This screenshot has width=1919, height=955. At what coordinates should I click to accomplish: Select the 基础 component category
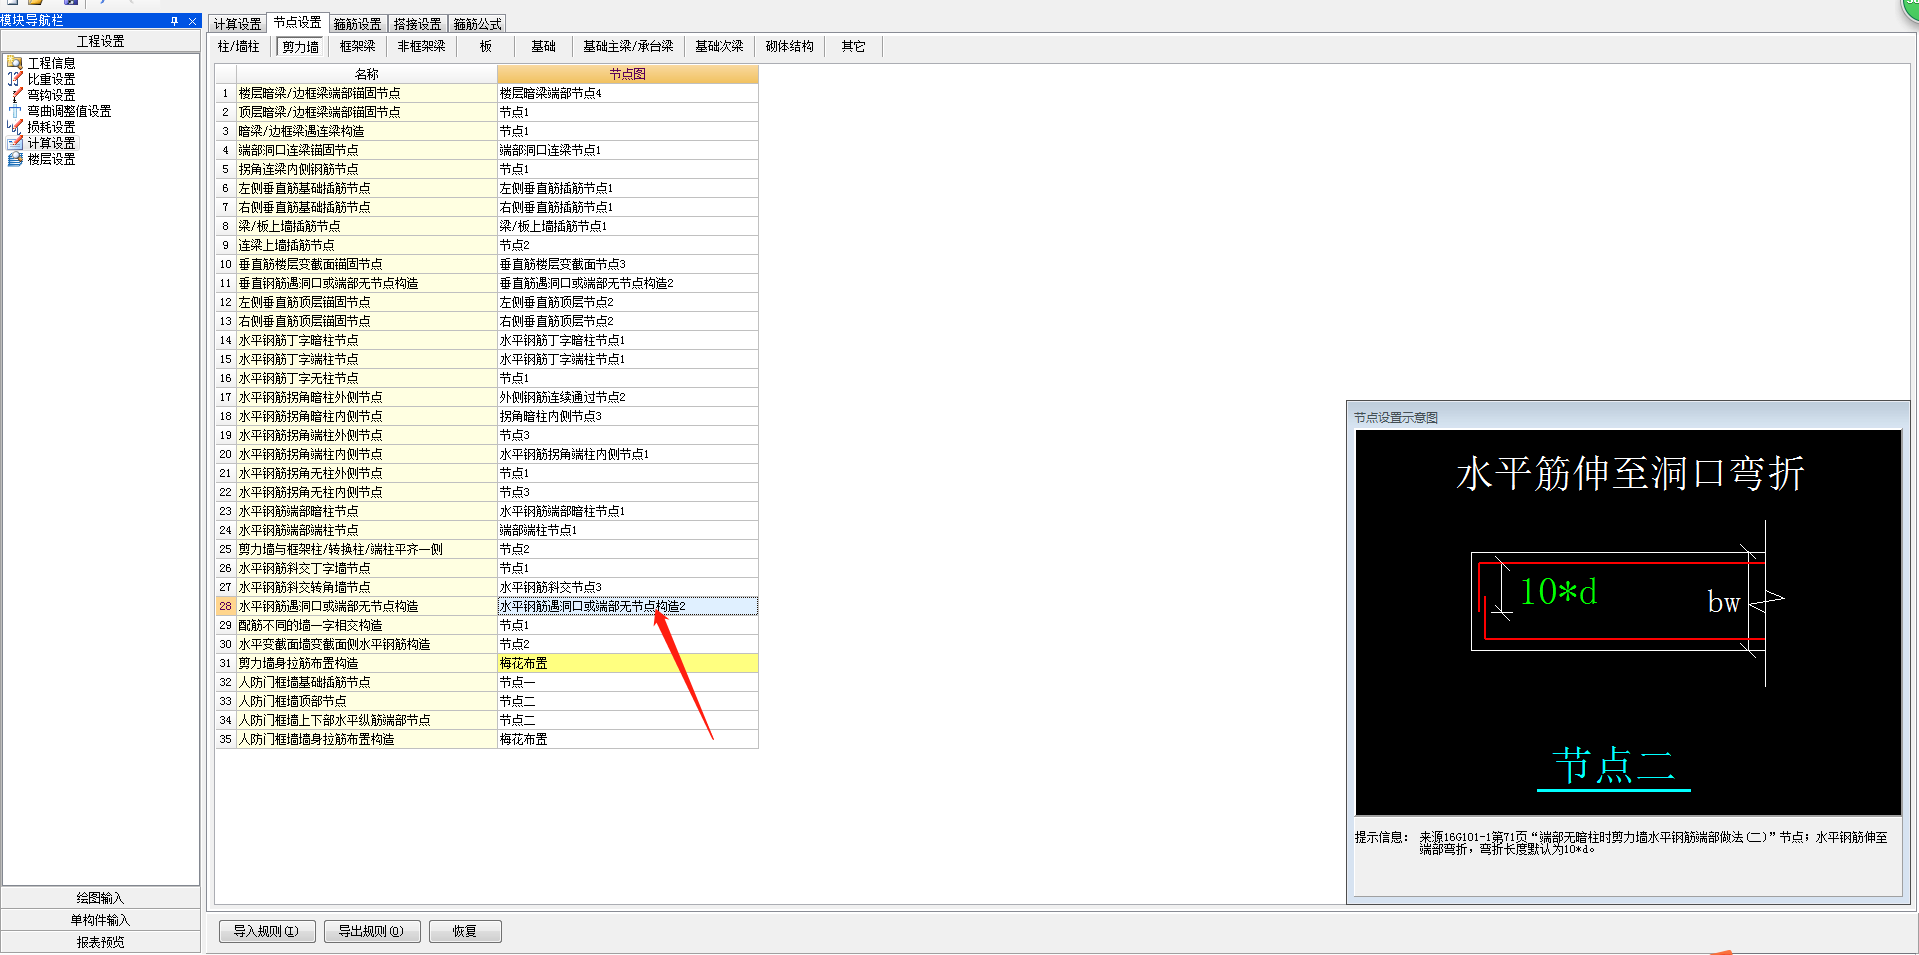(x=543, y=46)
